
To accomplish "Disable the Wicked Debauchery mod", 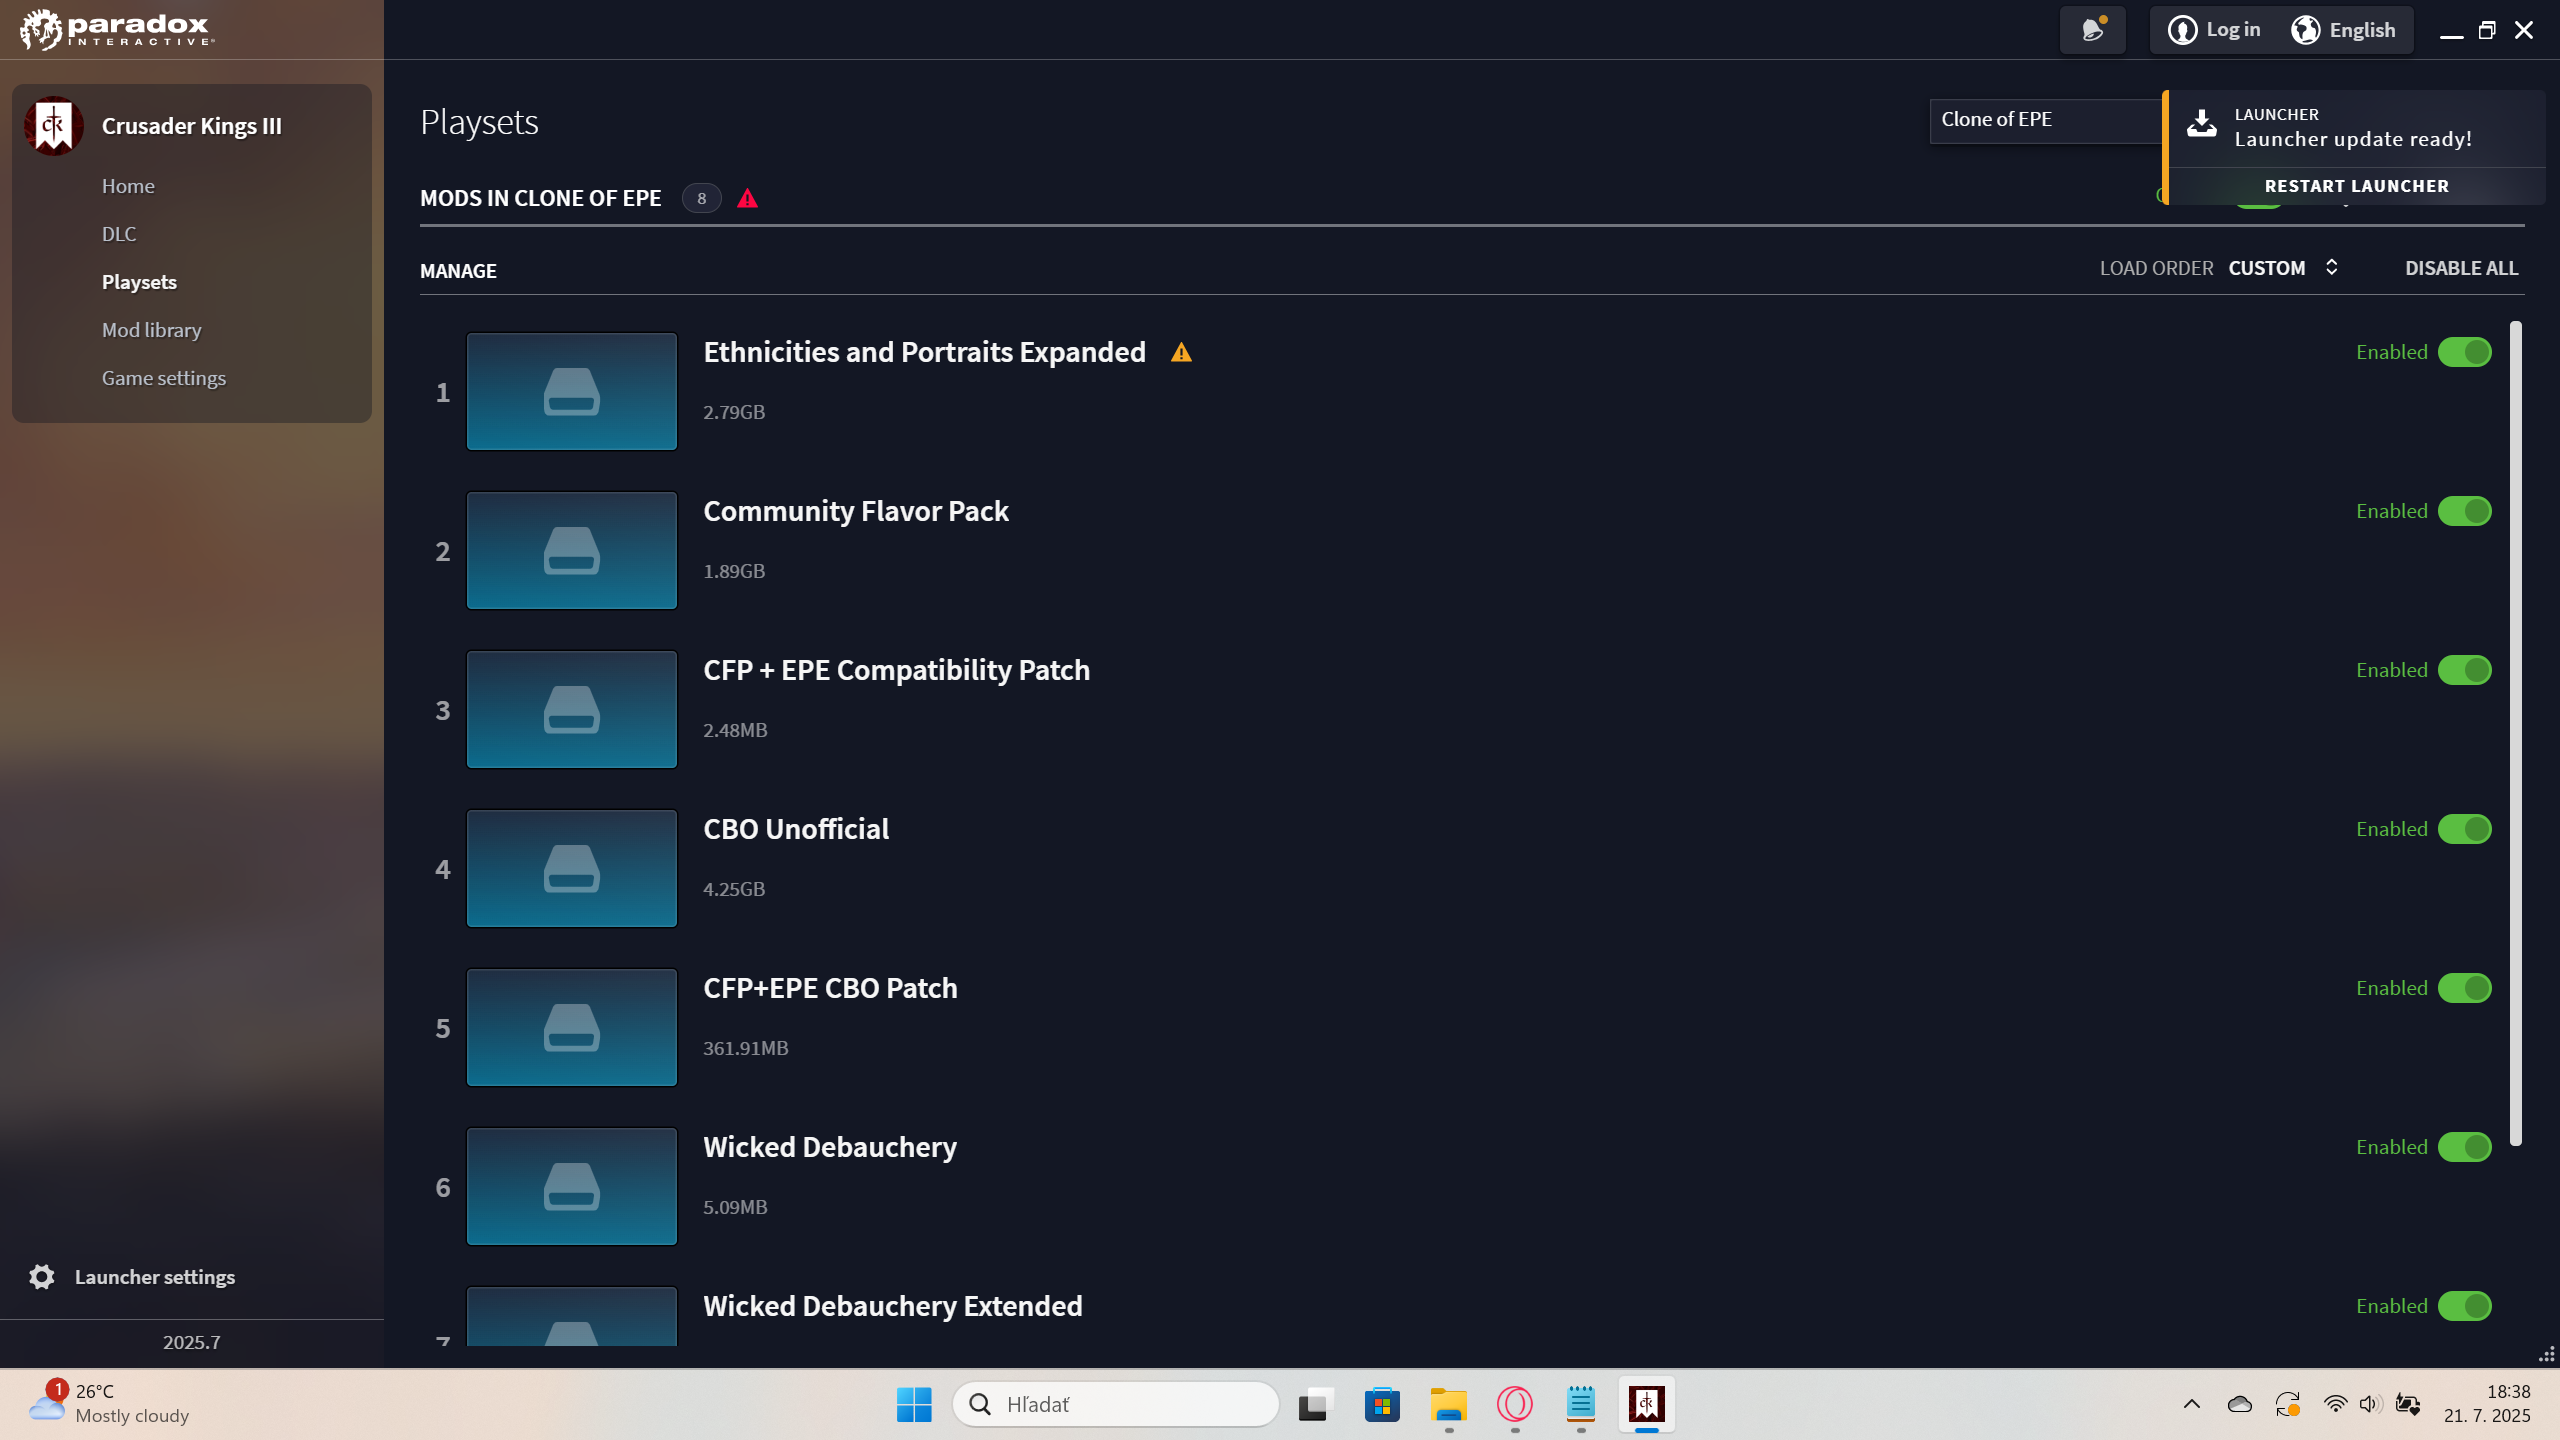I will [2464, 1147].
